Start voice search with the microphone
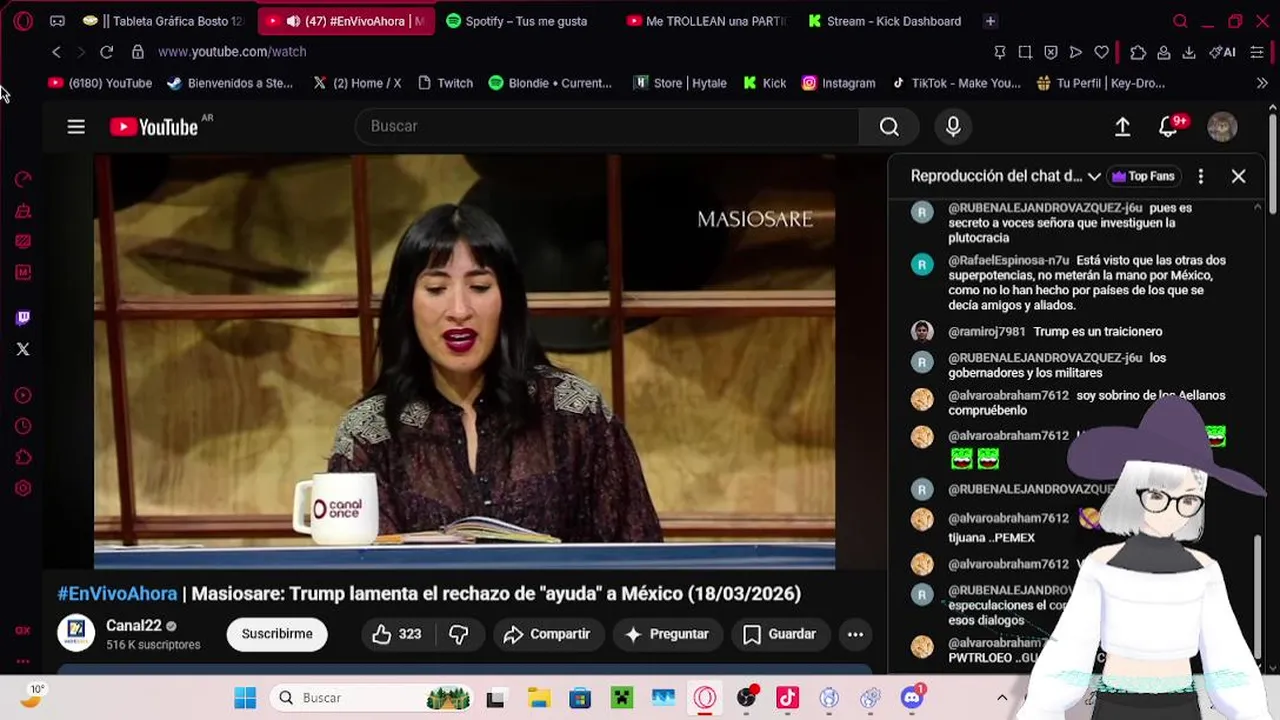The height and width of the screenshot is (720, 1280). click(x=953, y=126)
